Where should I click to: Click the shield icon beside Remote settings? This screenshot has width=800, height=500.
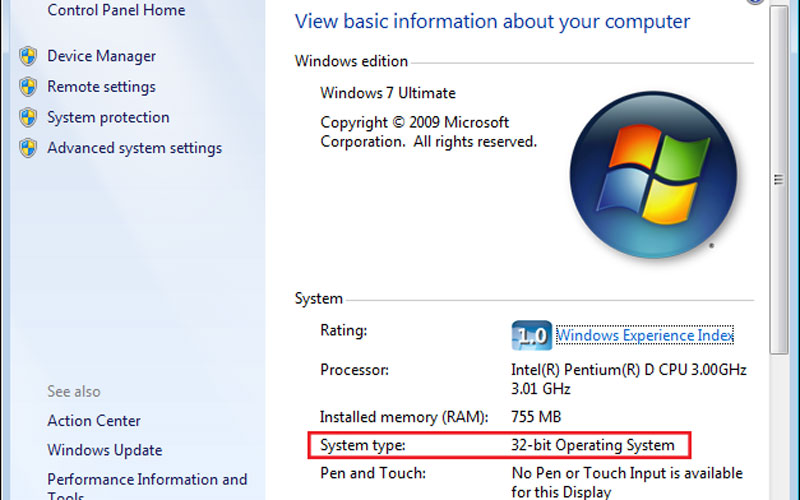[28, 87]
